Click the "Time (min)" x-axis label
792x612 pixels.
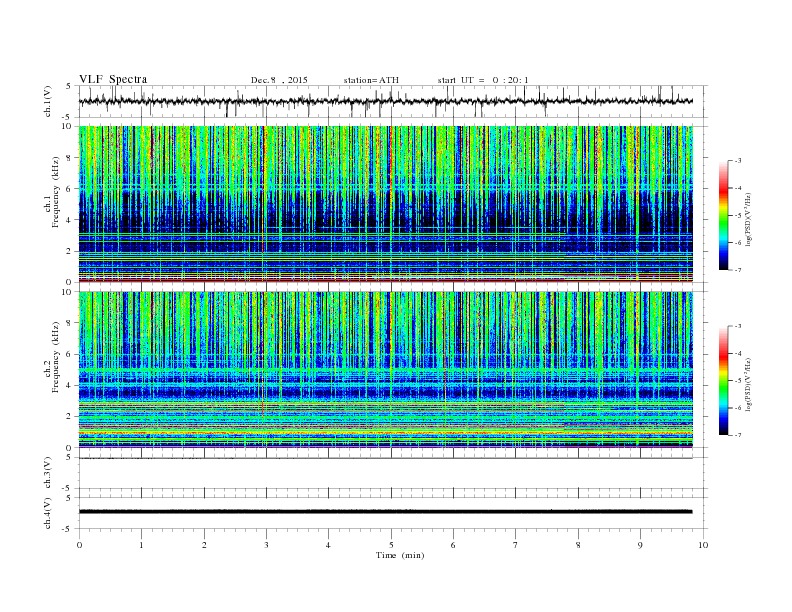400,555
